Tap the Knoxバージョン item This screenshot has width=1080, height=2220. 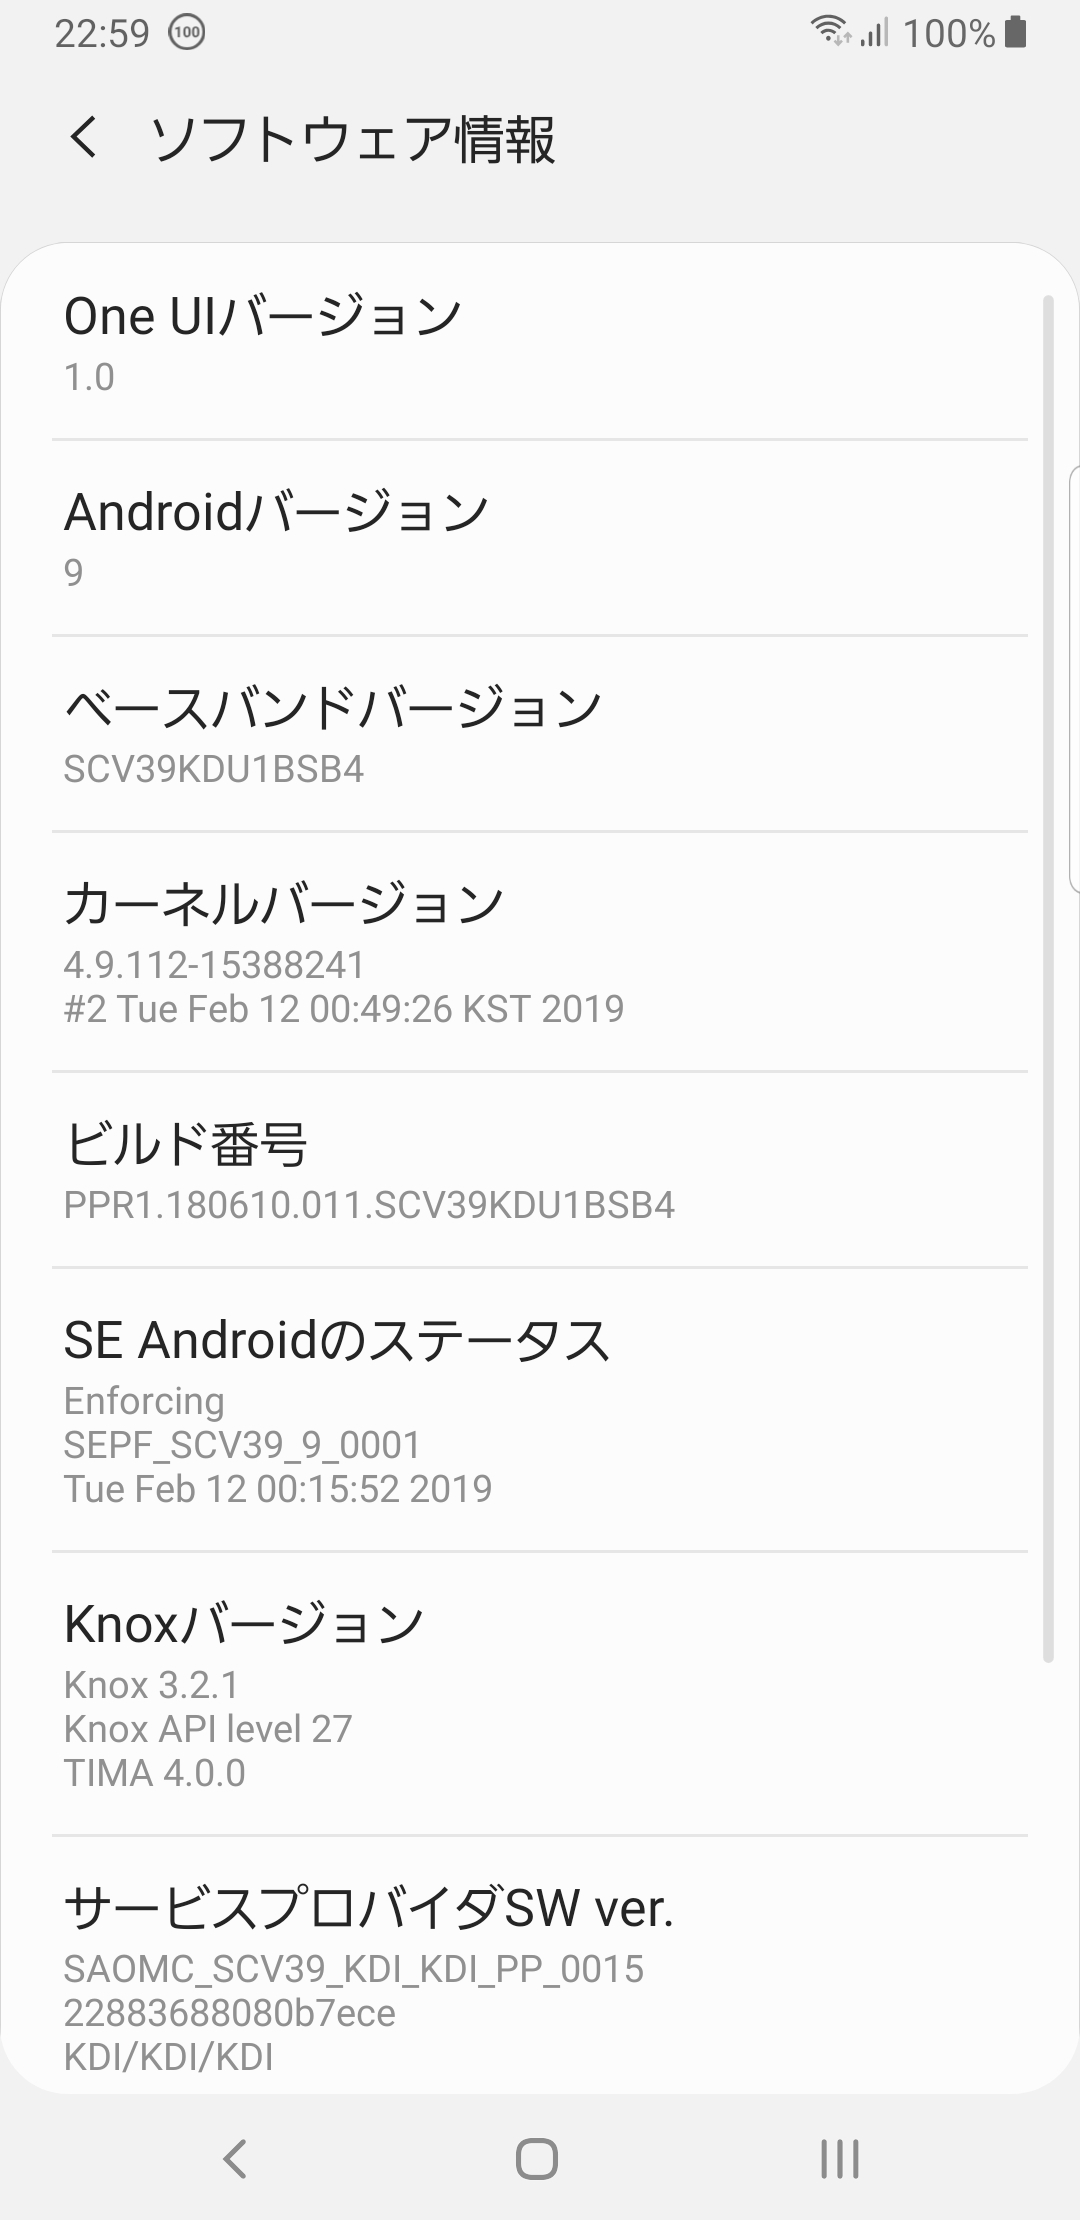click(540, 1694)
